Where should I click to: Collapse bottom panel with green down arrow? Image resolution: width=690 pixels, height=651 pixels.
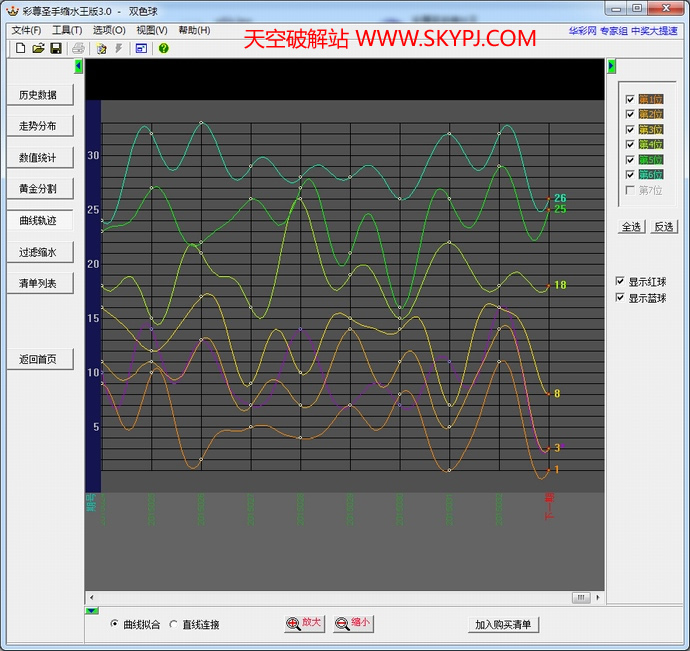[x=91, y=609]
